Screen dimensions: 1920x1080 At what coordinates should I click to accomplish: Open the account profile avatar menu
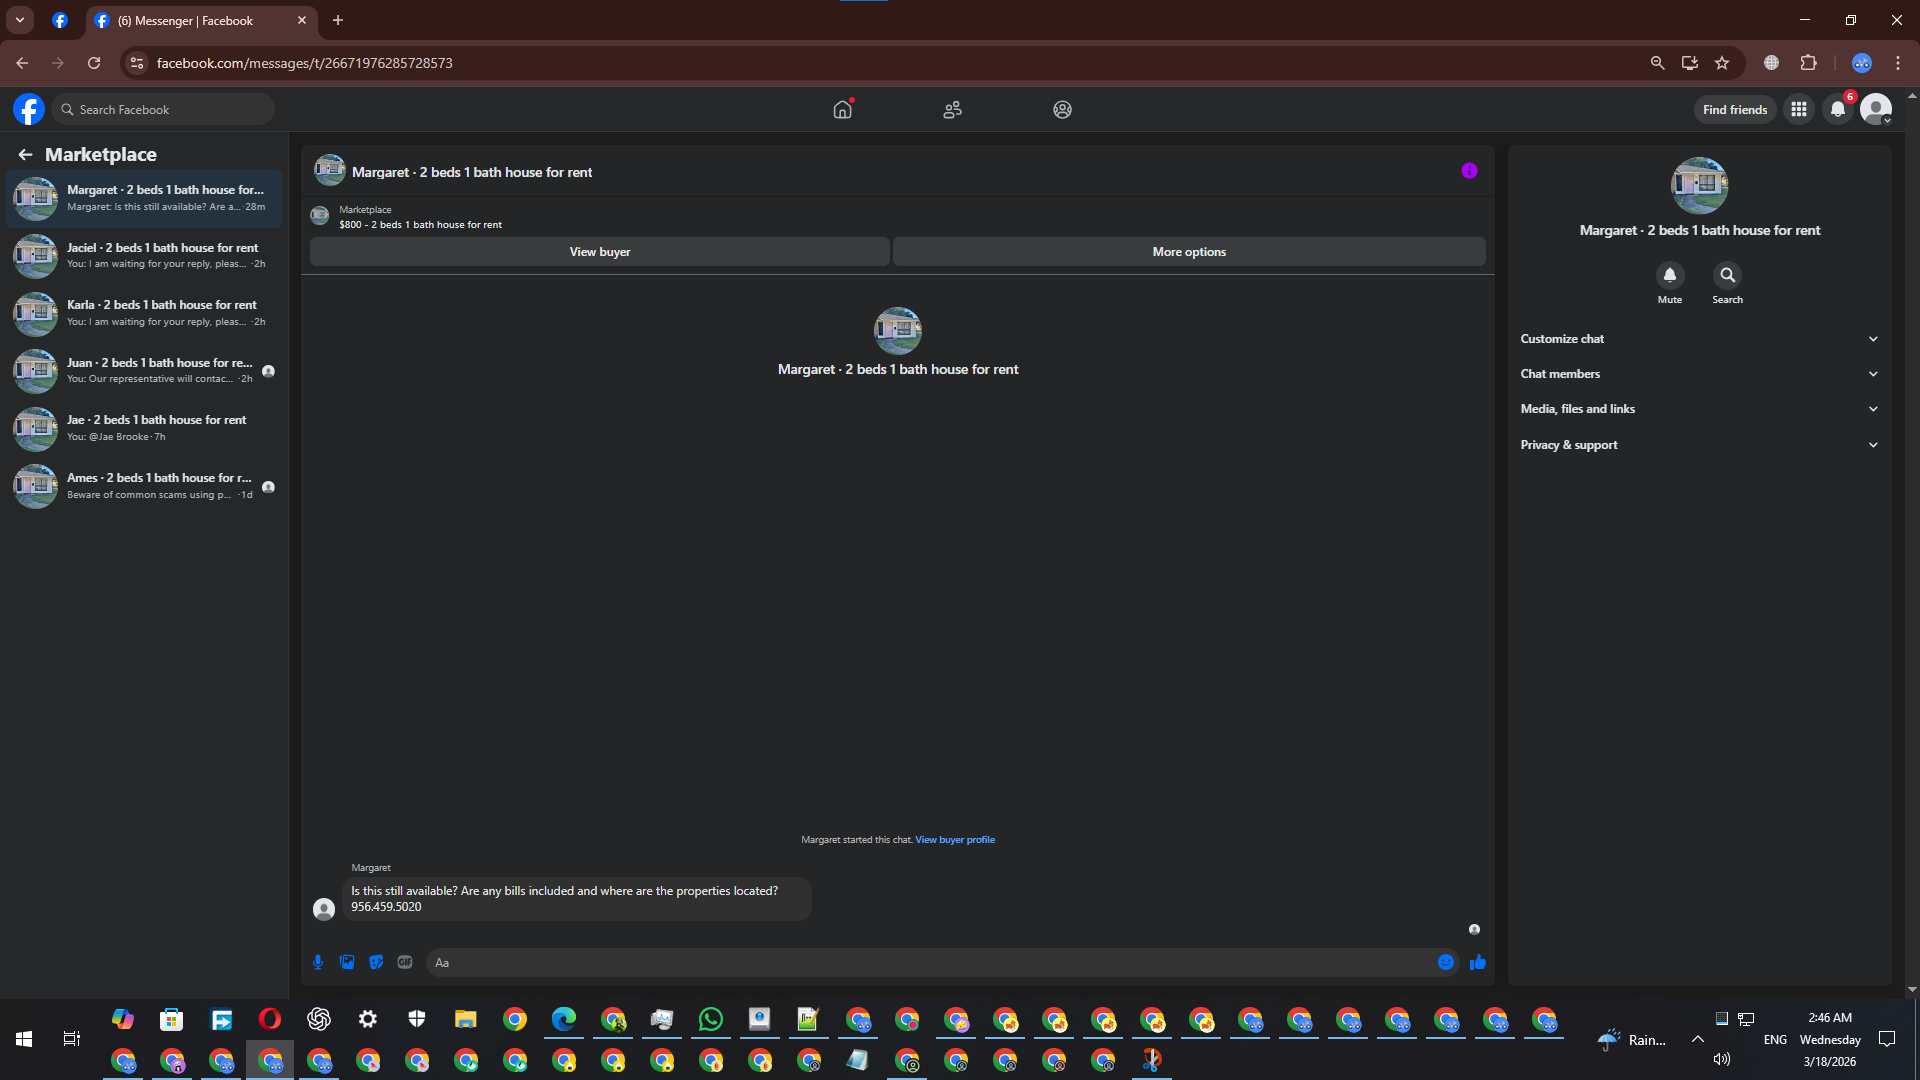click(1876, 109)
